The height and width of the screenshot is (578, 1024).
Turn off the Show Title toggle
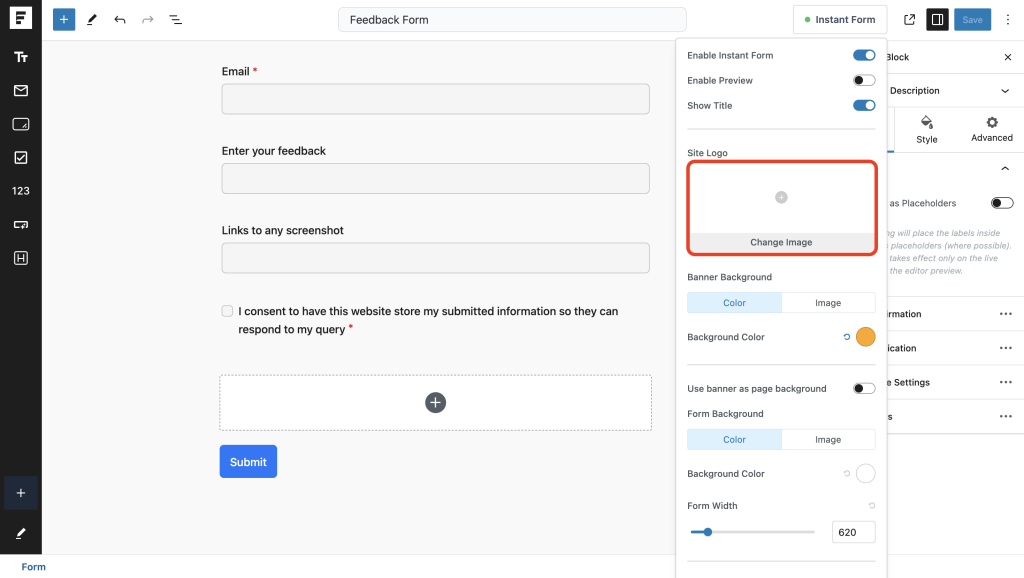(863, 105)
